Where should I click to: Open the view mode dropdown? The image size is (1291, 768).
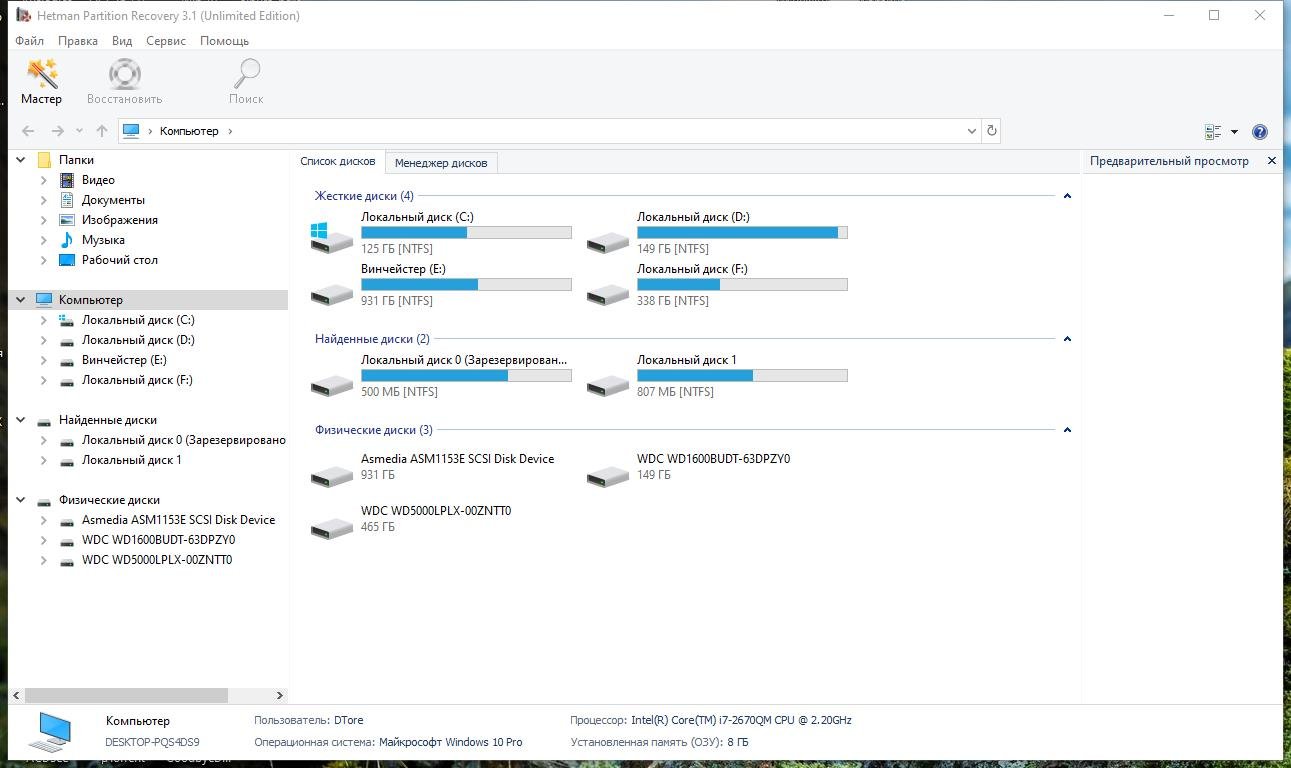click(x=1234, y=132)
